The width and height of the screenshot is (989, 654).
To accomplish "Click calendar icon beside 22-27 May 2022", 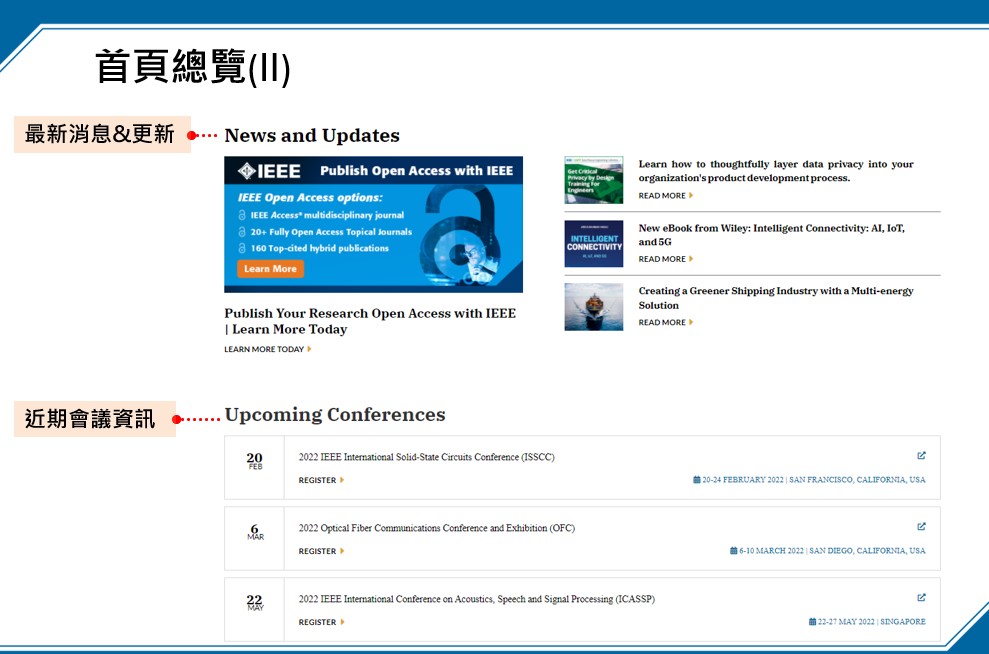I will [812, 622].
